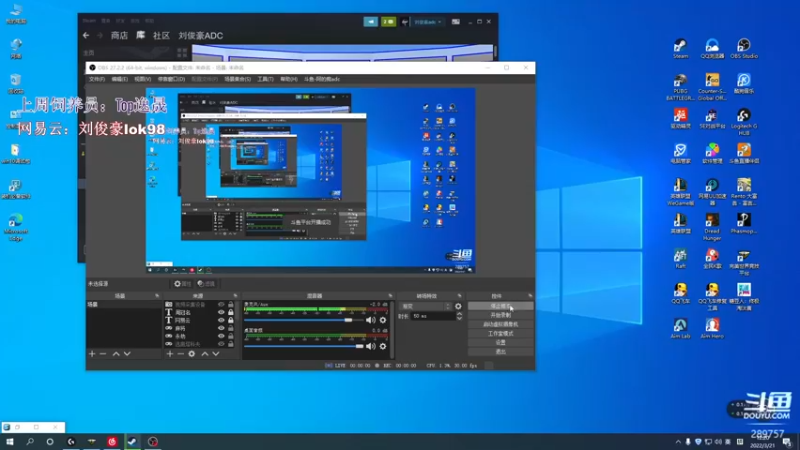Pop out the Scenes dock panel
Viewport: 800px width, 450px height.
pos(157,296)
